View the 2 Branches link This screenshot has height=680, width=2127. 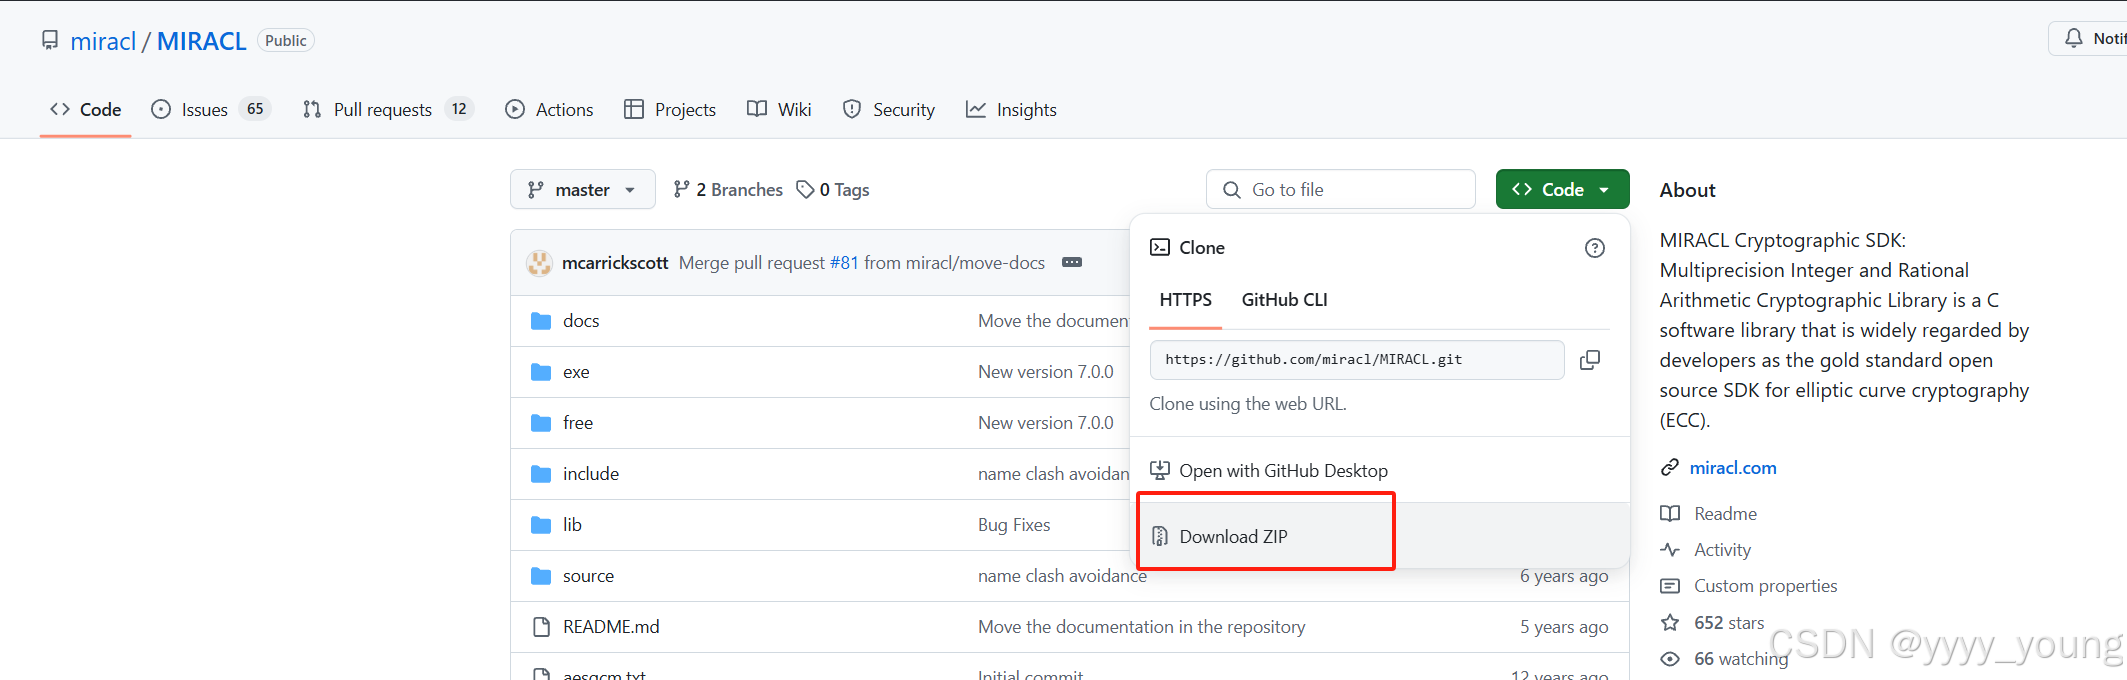(x=728, y=189)
